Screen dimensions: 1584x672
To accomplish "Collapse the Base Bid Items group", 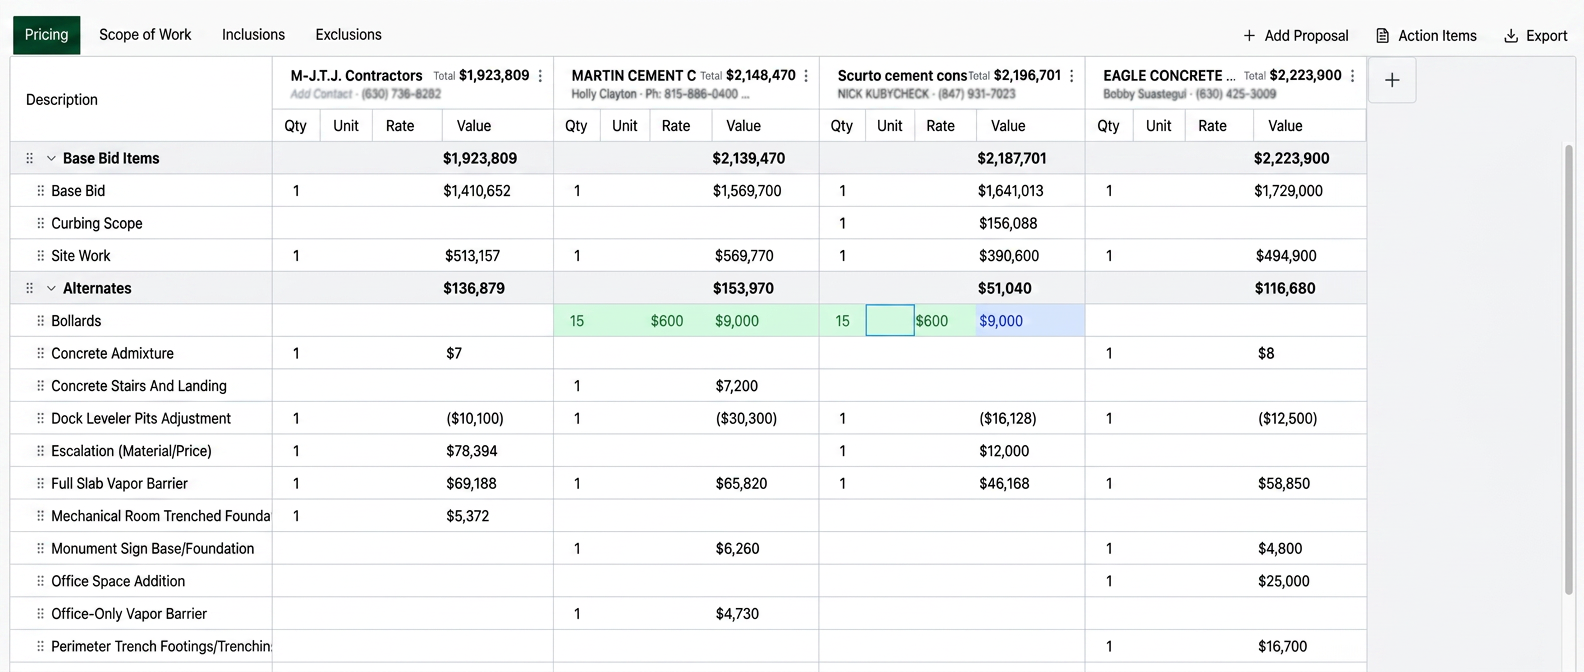I will [x=51, y=158].
